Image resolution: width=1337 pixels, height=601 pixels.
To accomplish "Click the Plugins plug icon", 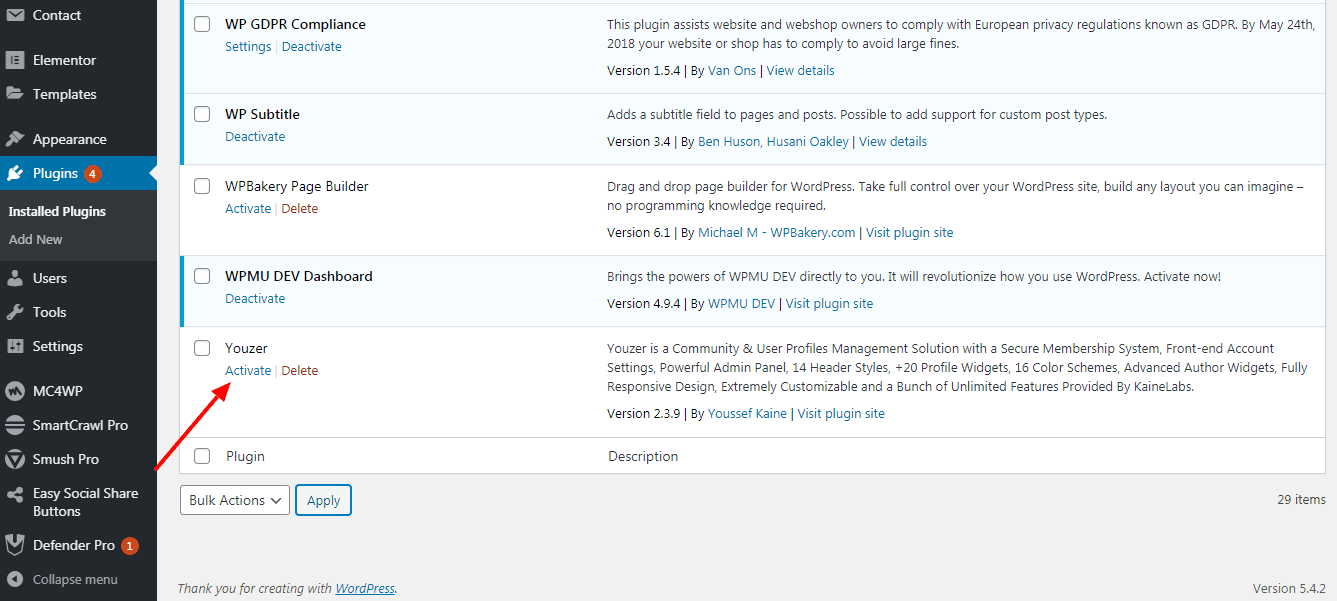I will click(15, 173).
